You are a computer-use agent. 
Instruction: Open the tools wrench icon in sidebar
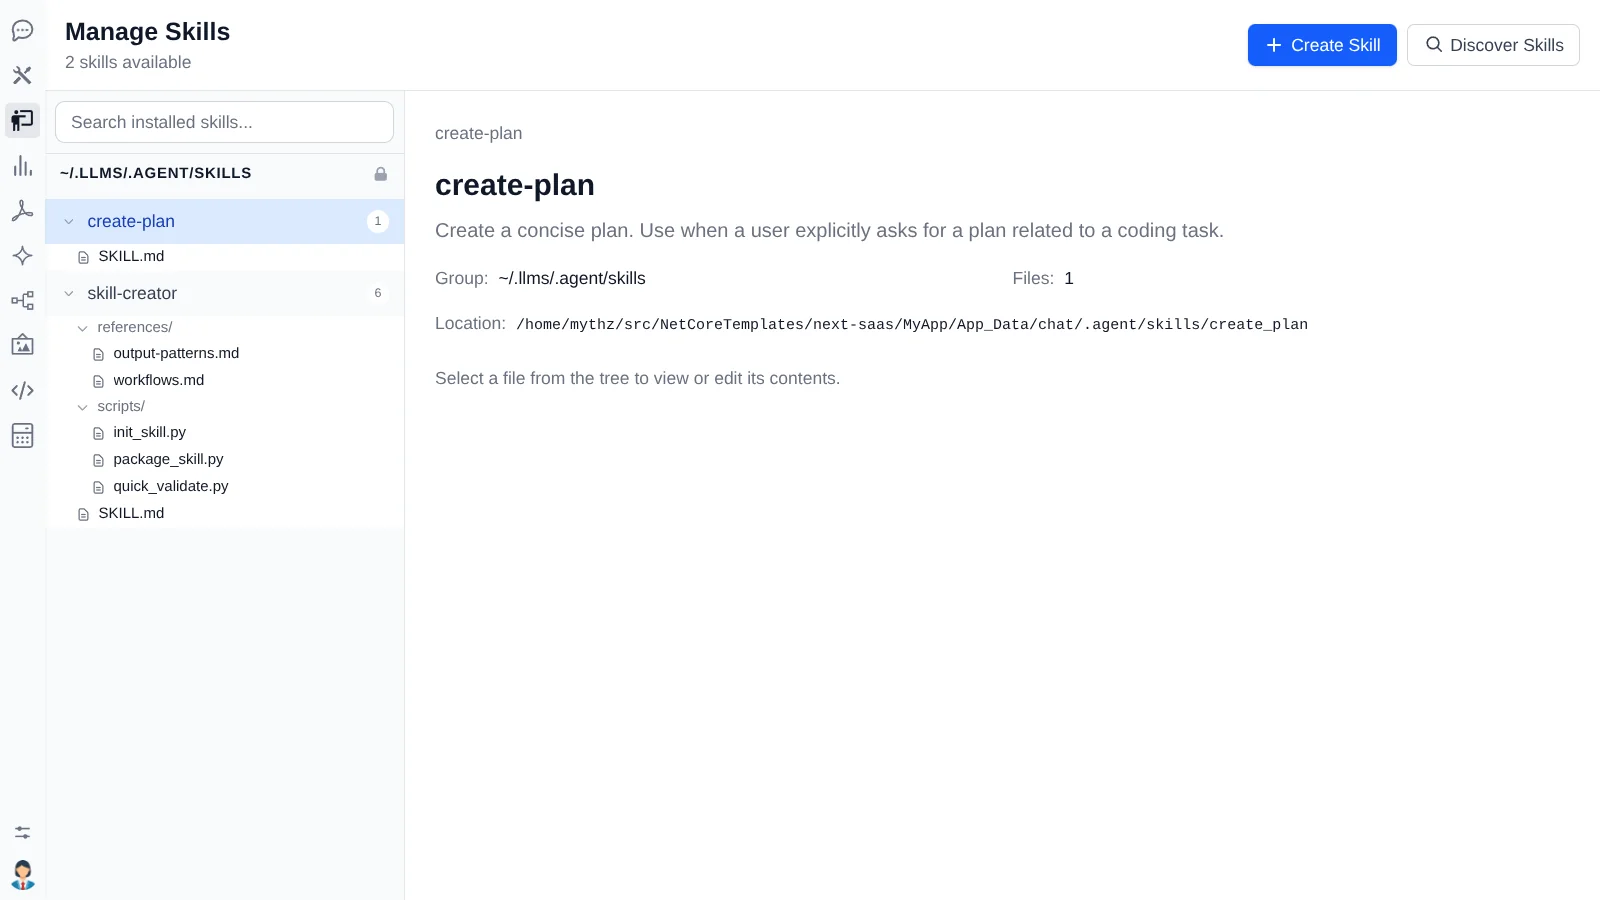(x=22, y=75)
